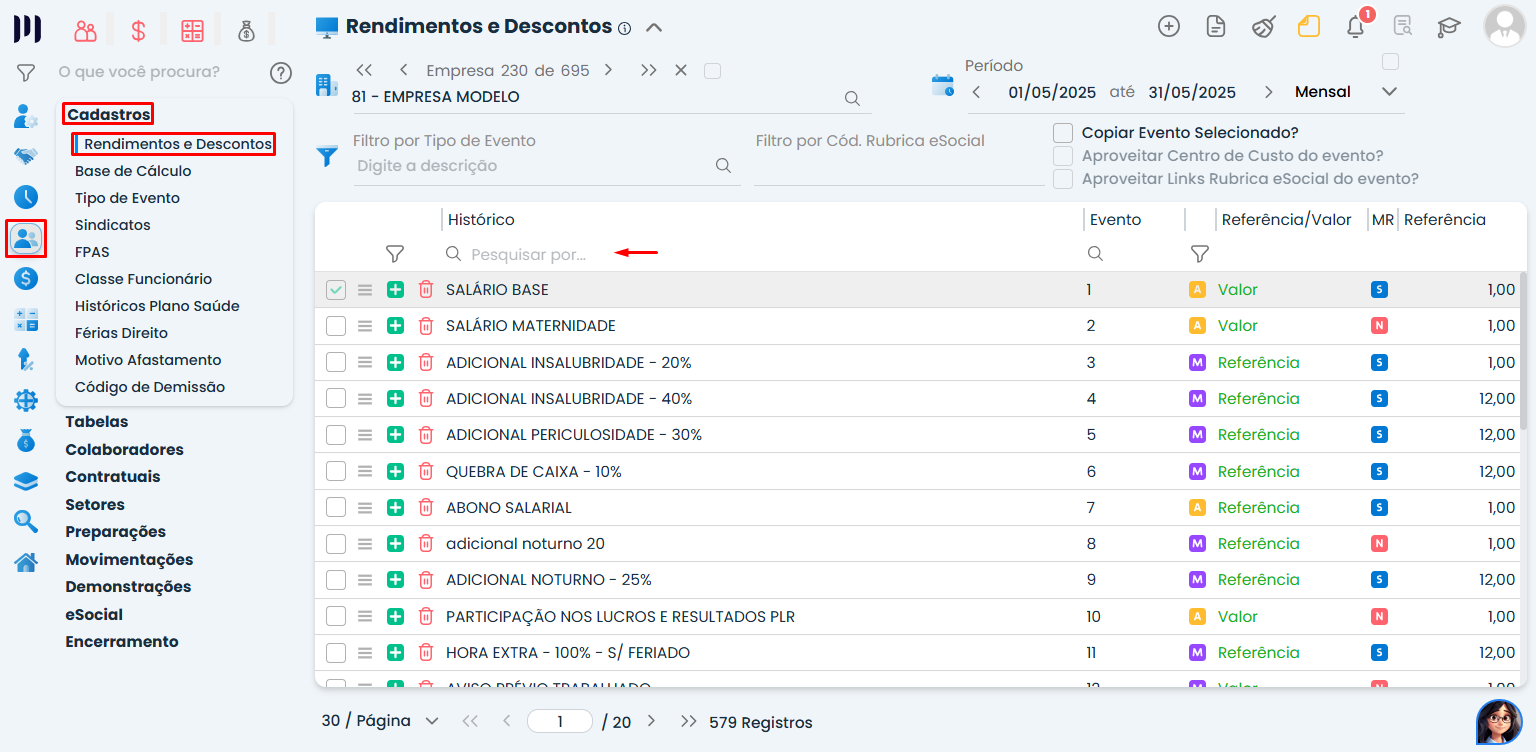
Task: Open the calendar icon beside Período
Action: (942, 85)
